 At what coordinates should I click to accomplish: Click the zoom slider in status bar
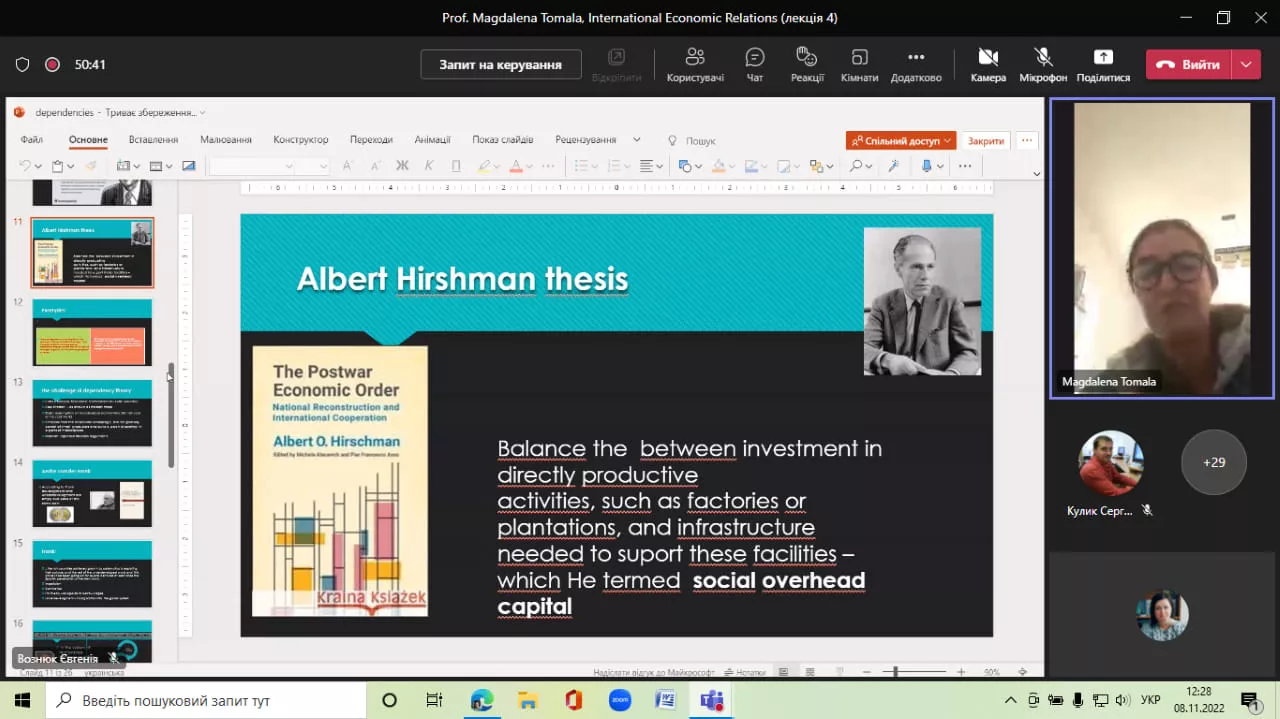(897, 673)
